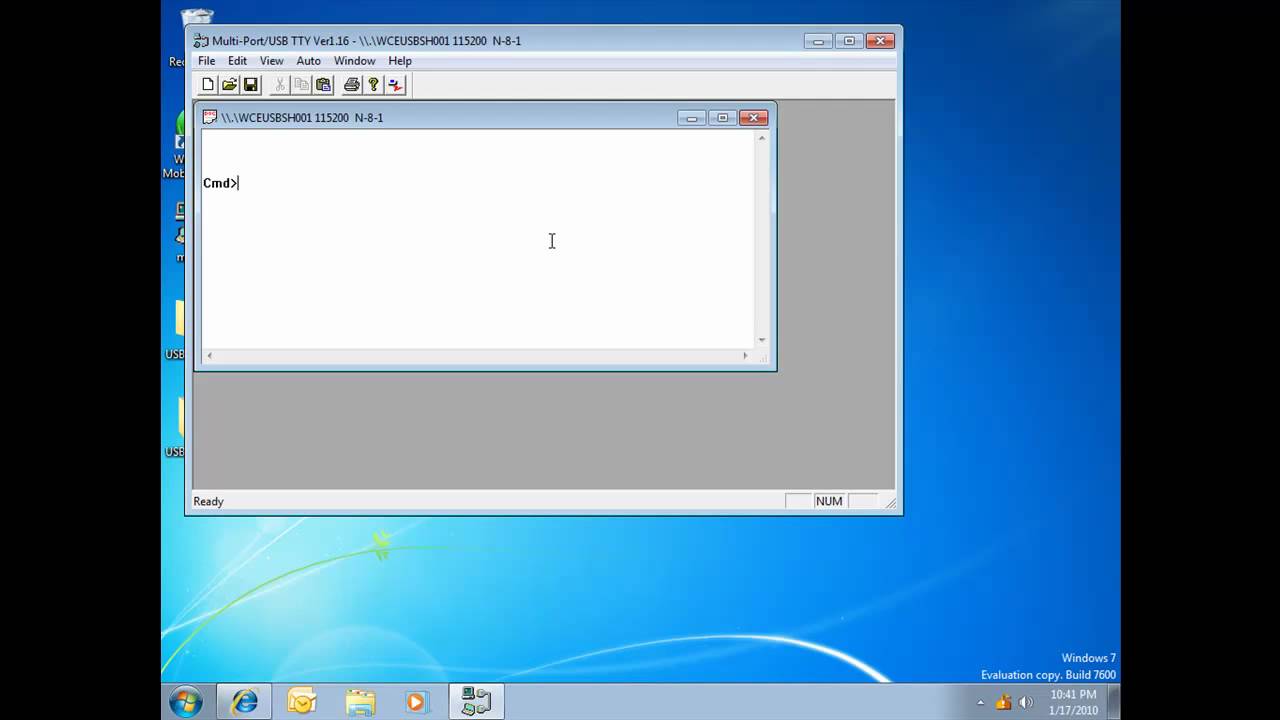
Task: Open Windows Media Player from the taskbar
Action: [417, 702]
